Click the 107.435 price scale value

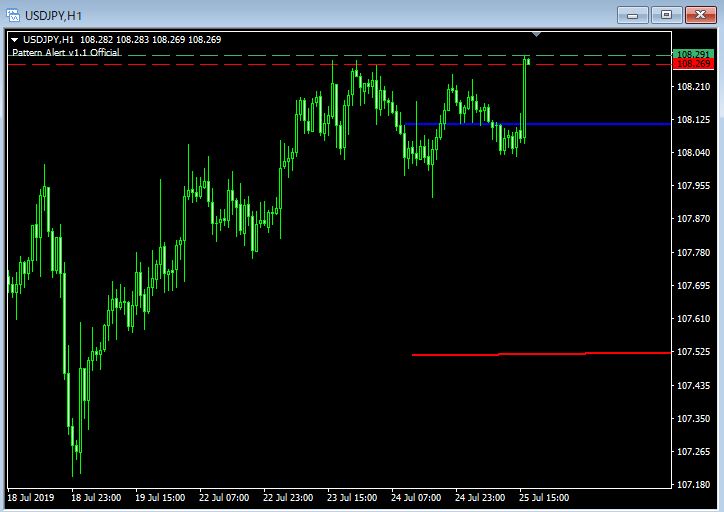tap(693, 386)
